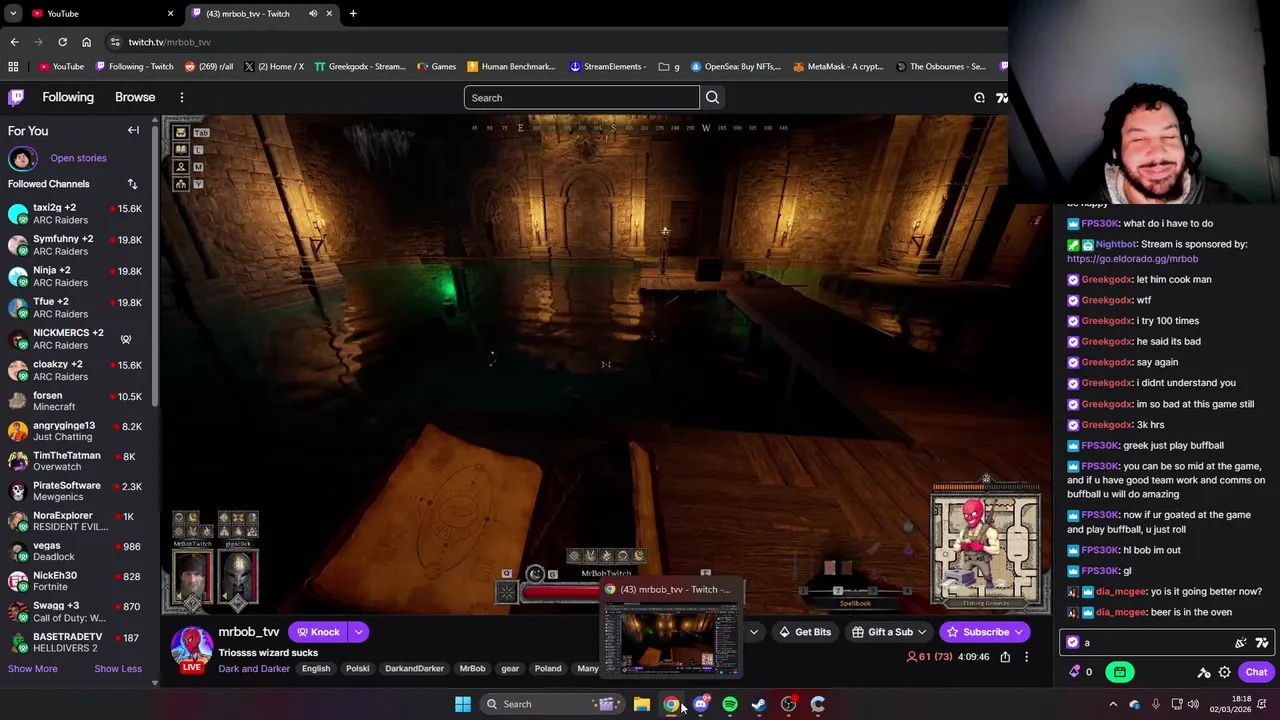Toggle the microphone tray icon

click(1156, 704)
